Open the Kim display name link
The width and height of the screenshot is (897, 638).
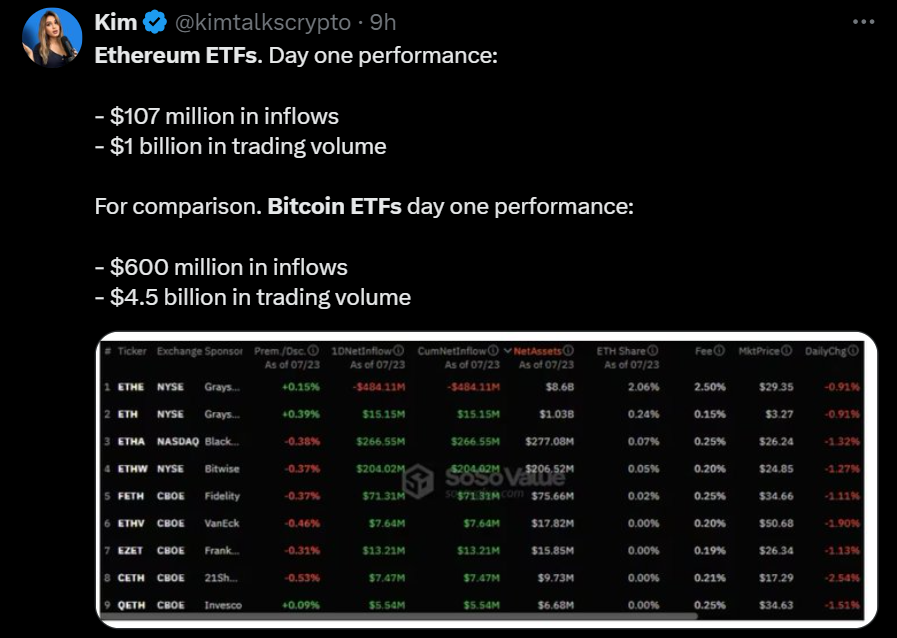(116, 22)
